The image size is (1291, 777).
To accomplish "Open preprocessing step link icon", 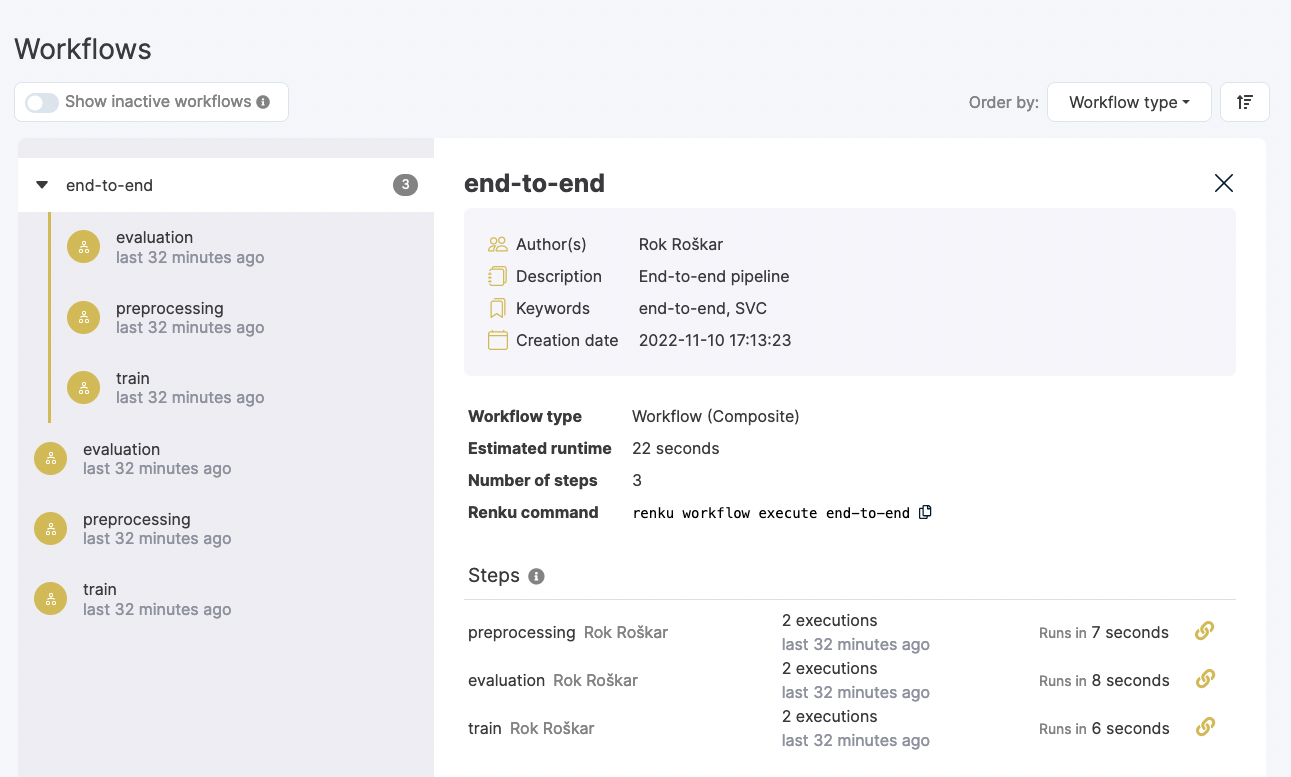I will click(x=1205, y=631).
